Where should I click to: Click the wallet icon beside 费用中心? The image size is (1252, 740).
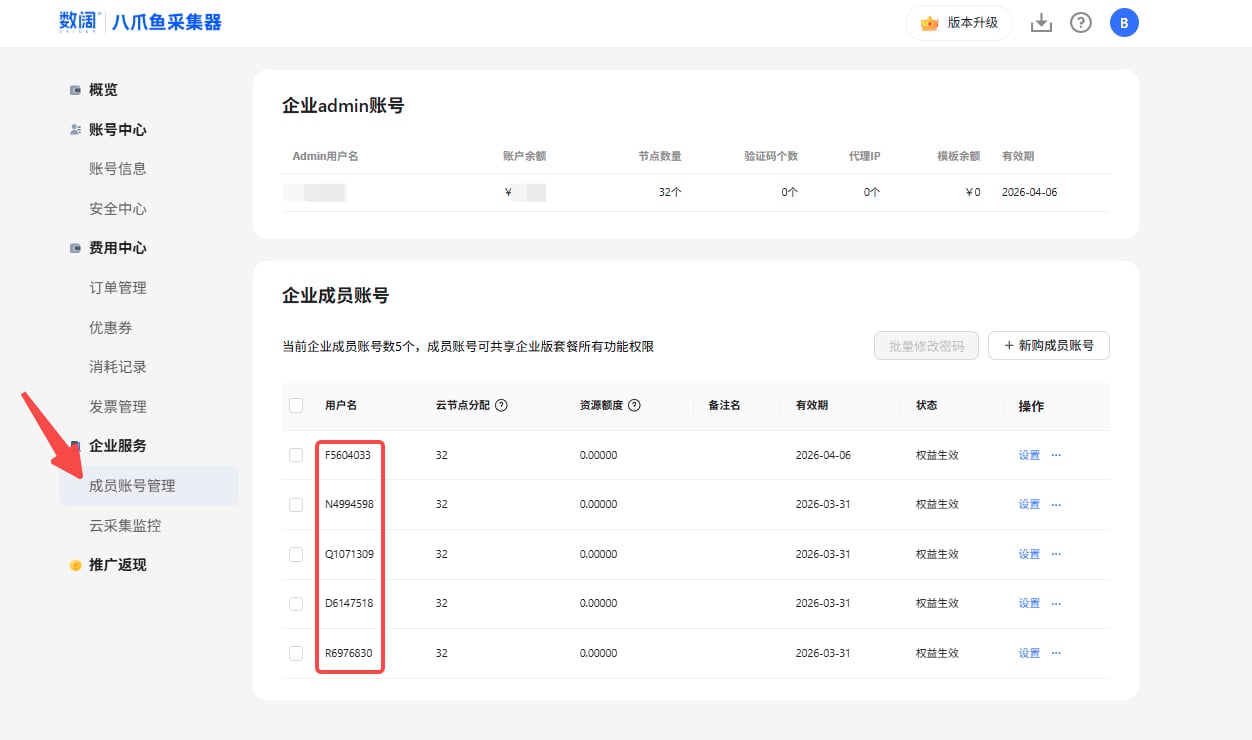pos(75,248)
